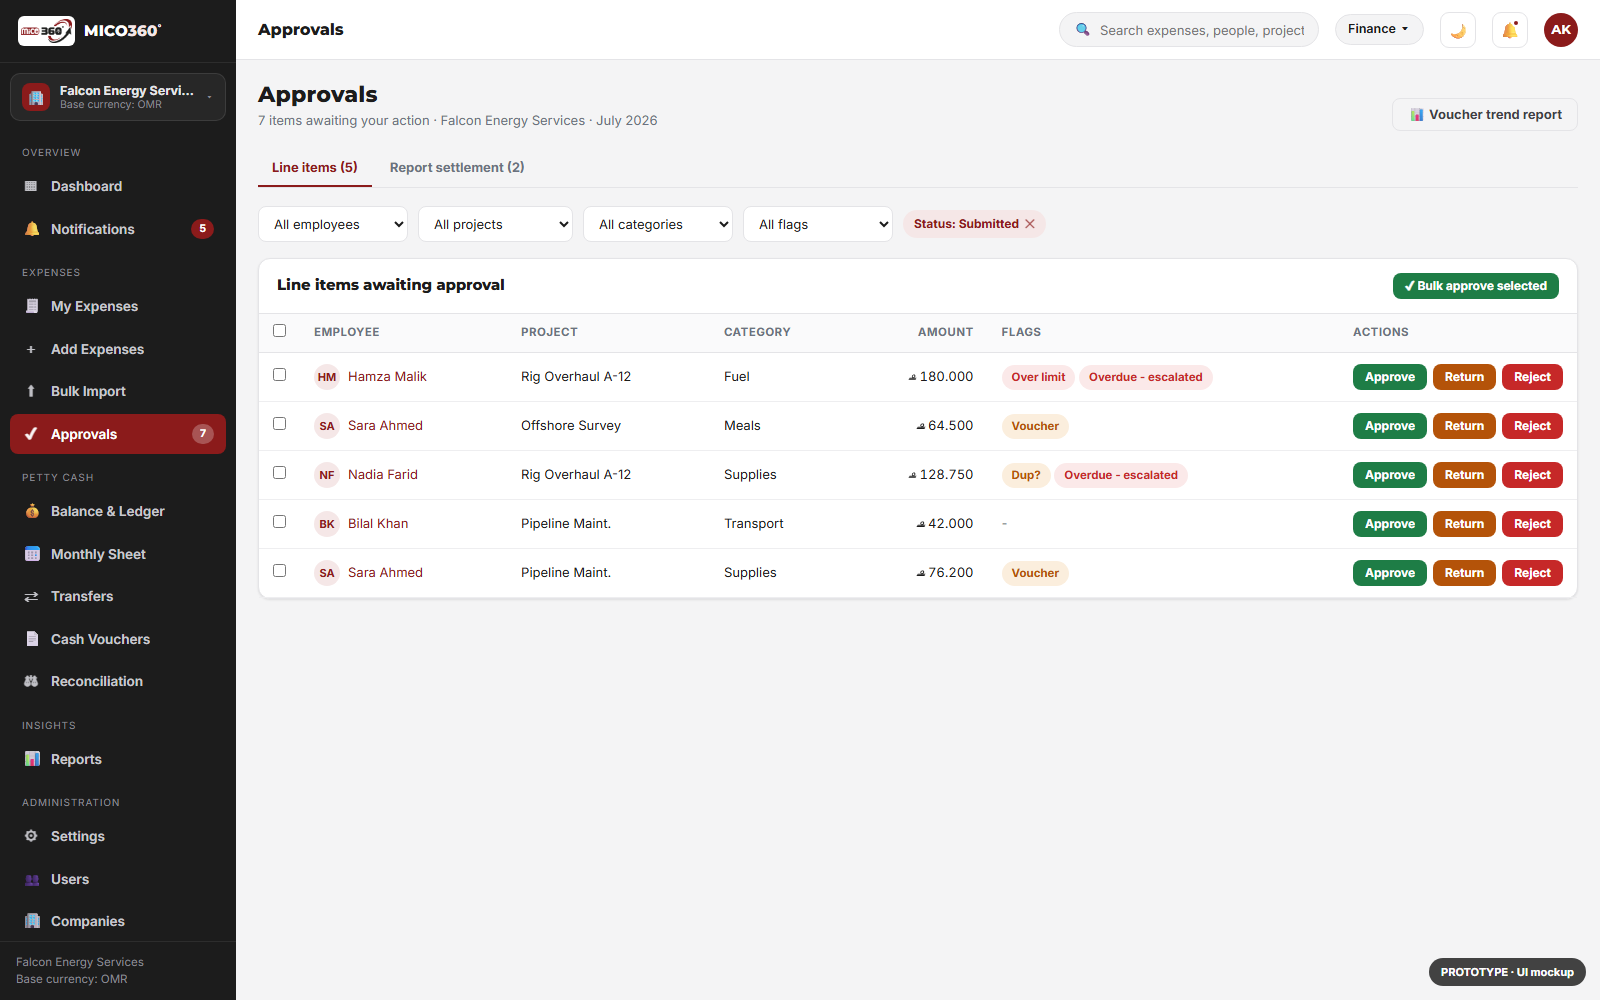Click the Add Expenses plus icon
This screenshot has width=1600, height=1000.
pos(31,349)
